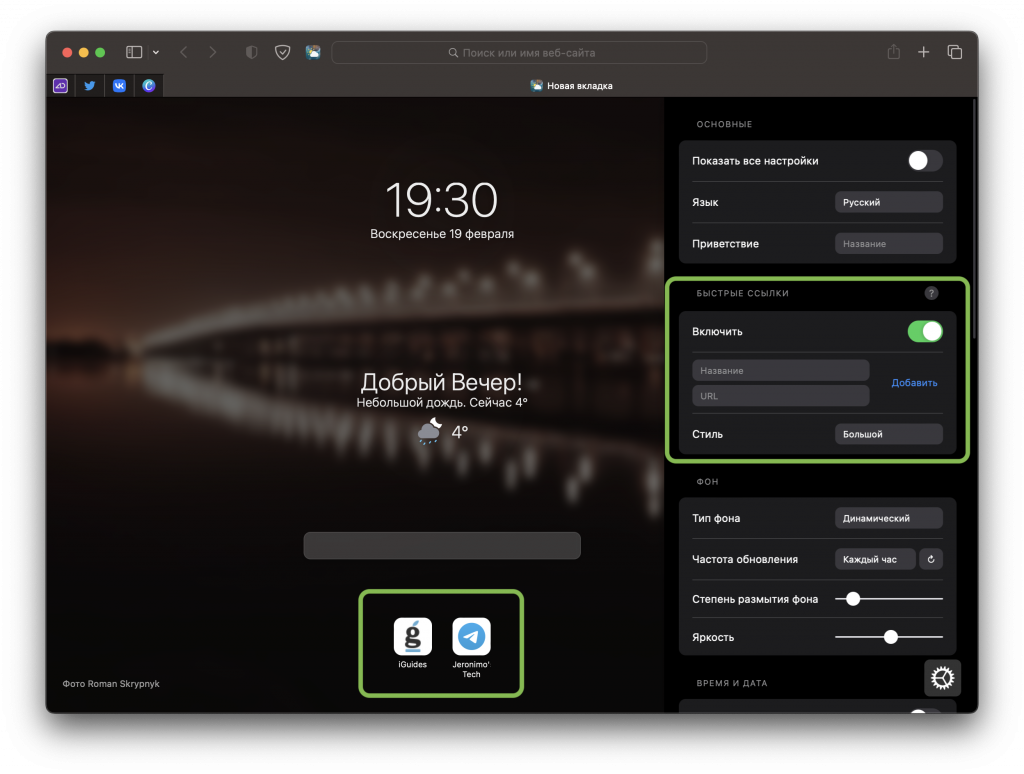
Task: Go back to the previous page
Action: point(184,52)
